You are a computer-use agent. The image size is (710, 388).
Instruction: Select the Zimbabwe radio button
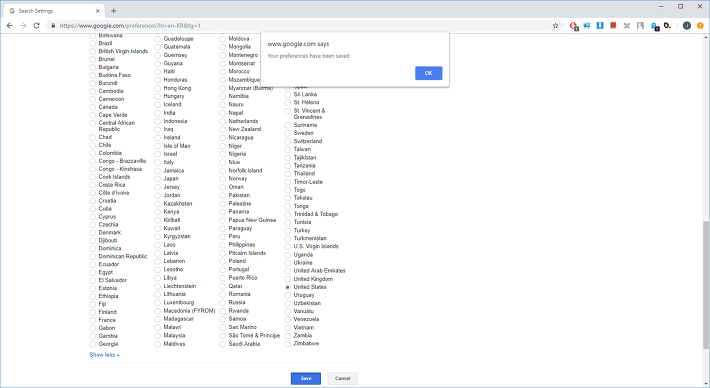pos(288,344)
